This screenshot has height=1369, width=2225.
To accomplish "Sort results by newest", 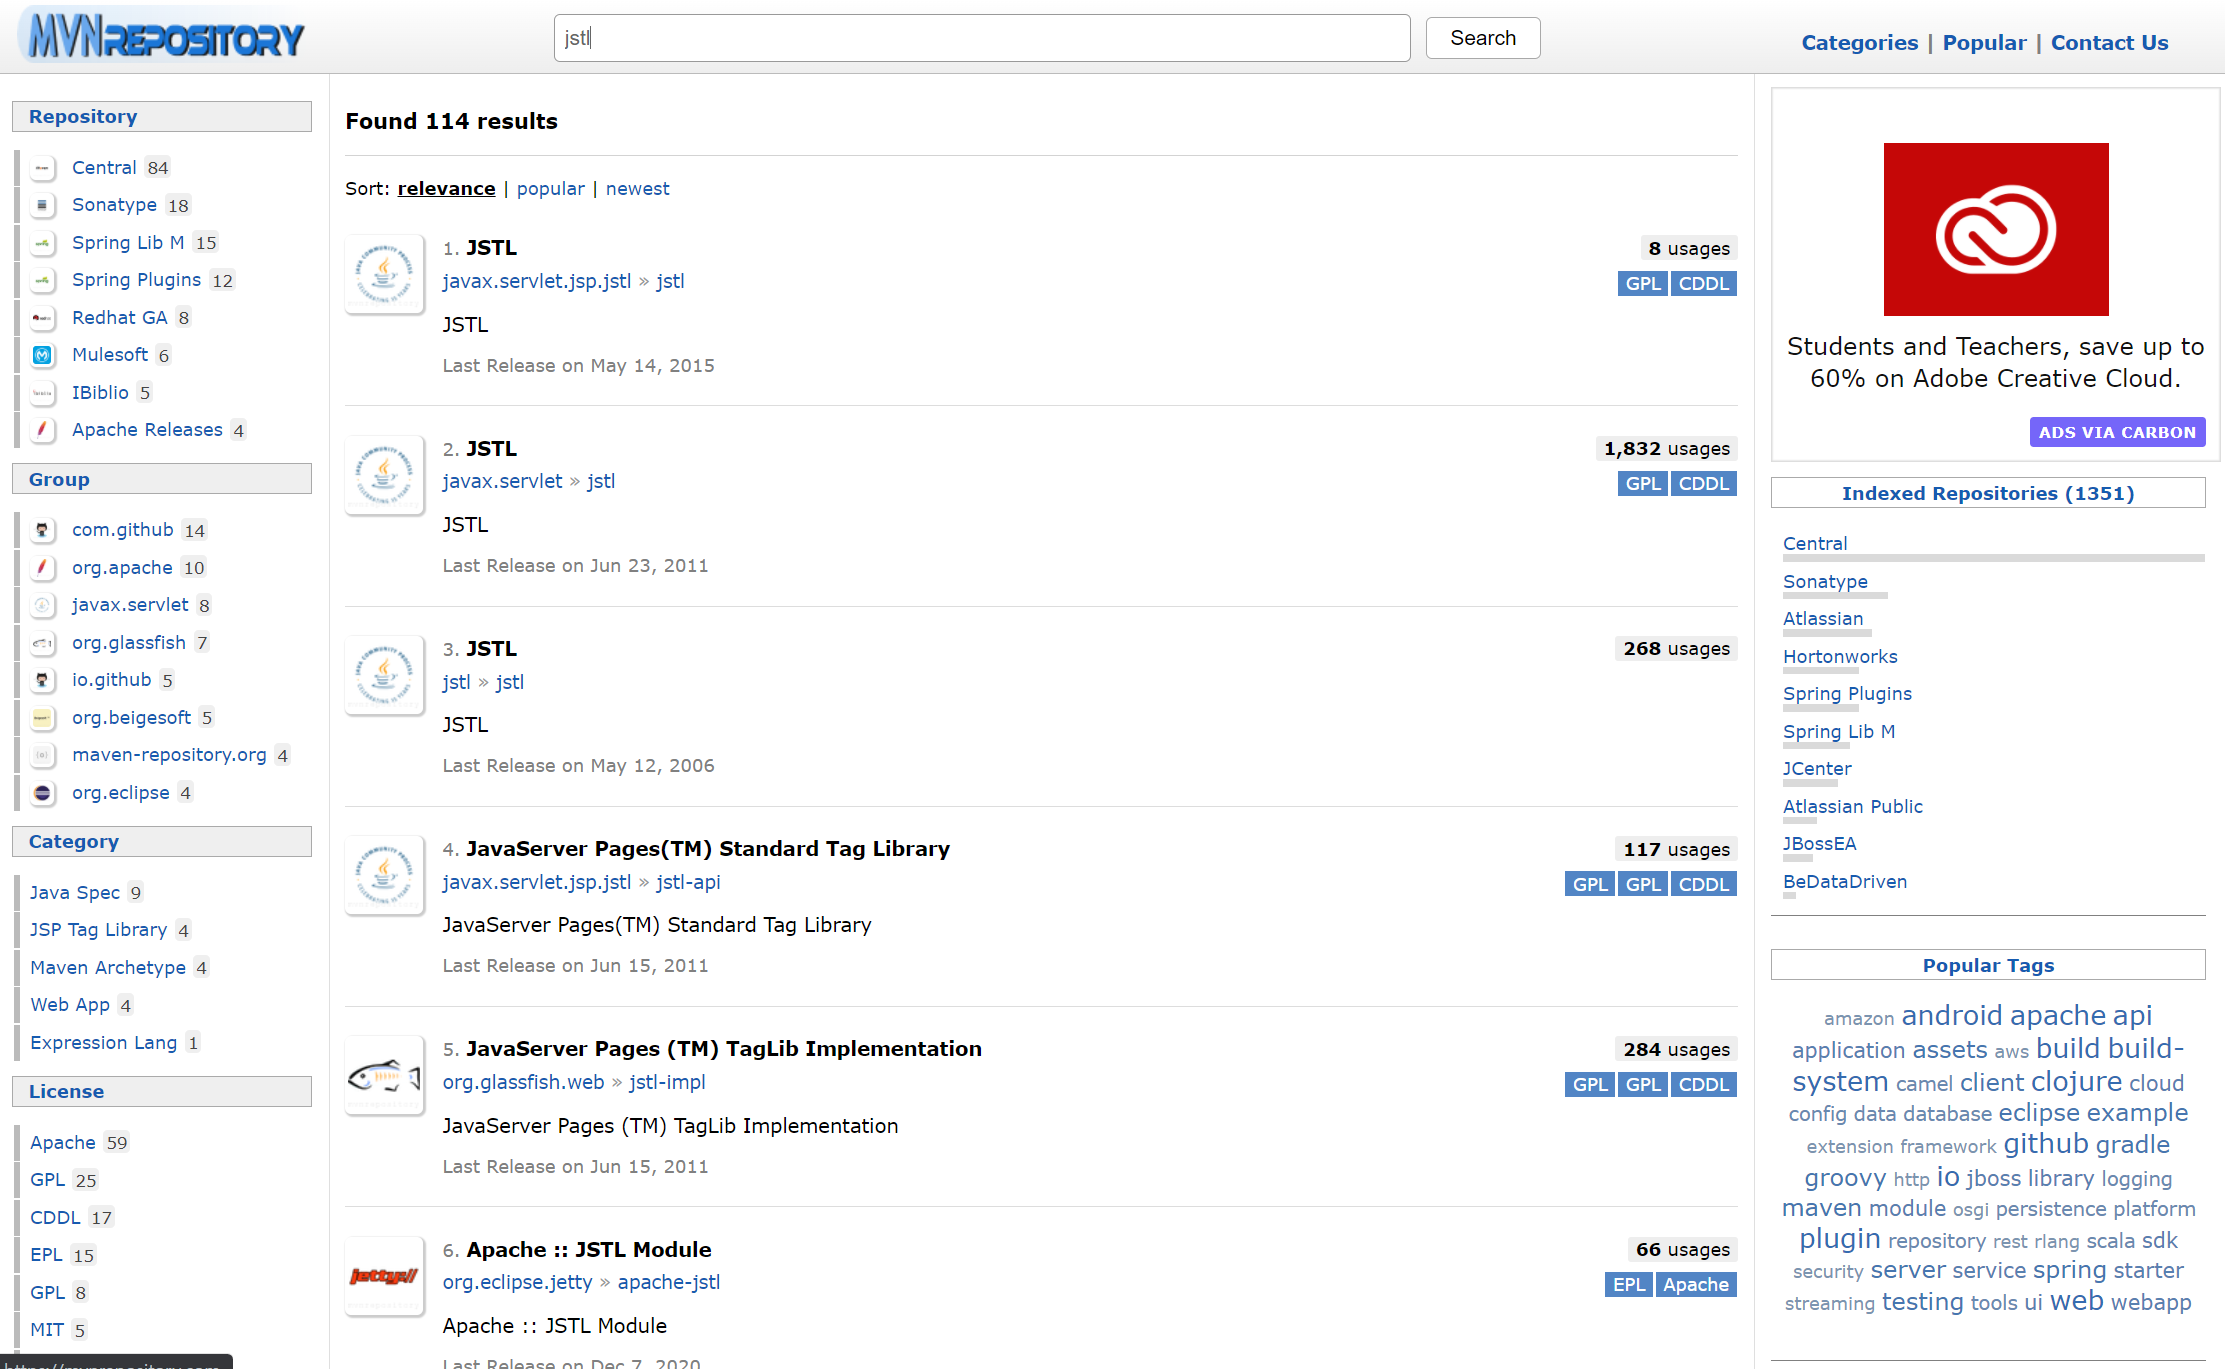I will [637, 189].
